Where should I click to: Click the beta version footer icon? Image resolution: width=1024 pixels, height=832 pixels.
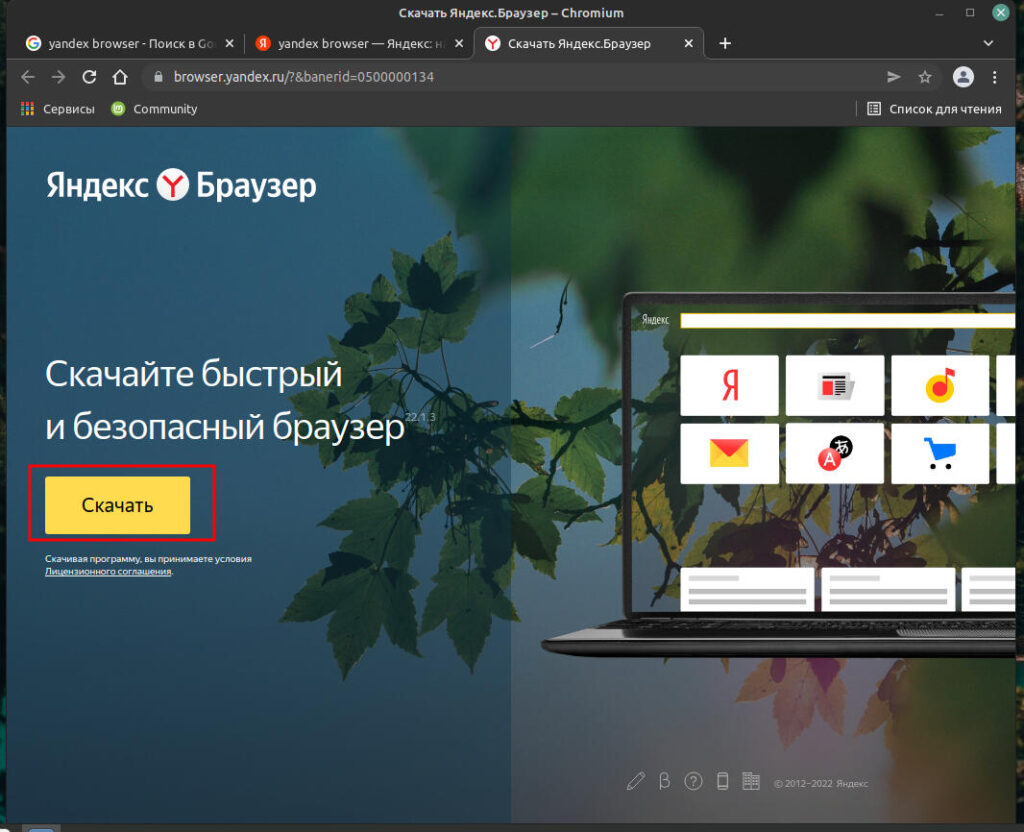point(664,782)
